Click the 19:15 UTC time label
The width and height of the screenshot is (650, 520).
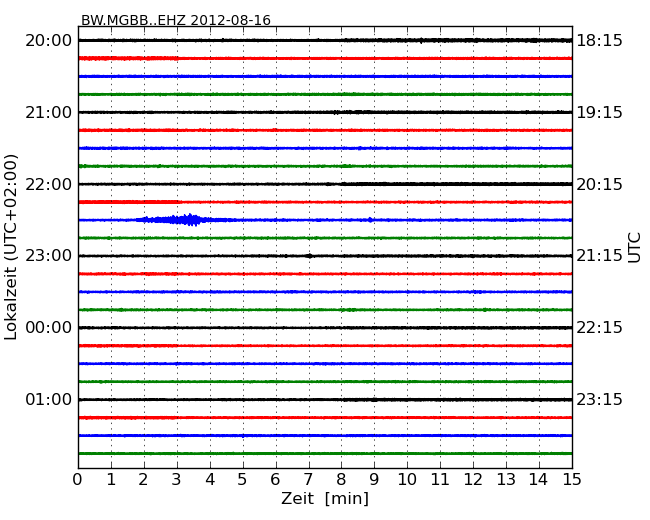[599, 112]
